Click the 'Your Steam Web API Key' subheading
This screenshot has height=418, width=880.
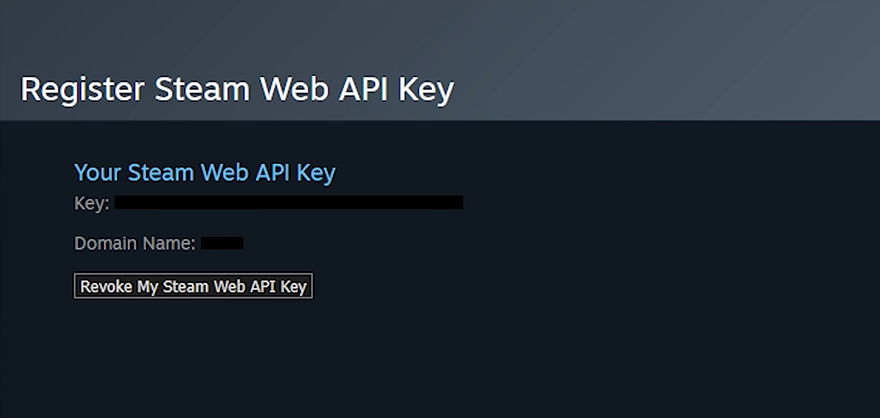coord(205,172)
